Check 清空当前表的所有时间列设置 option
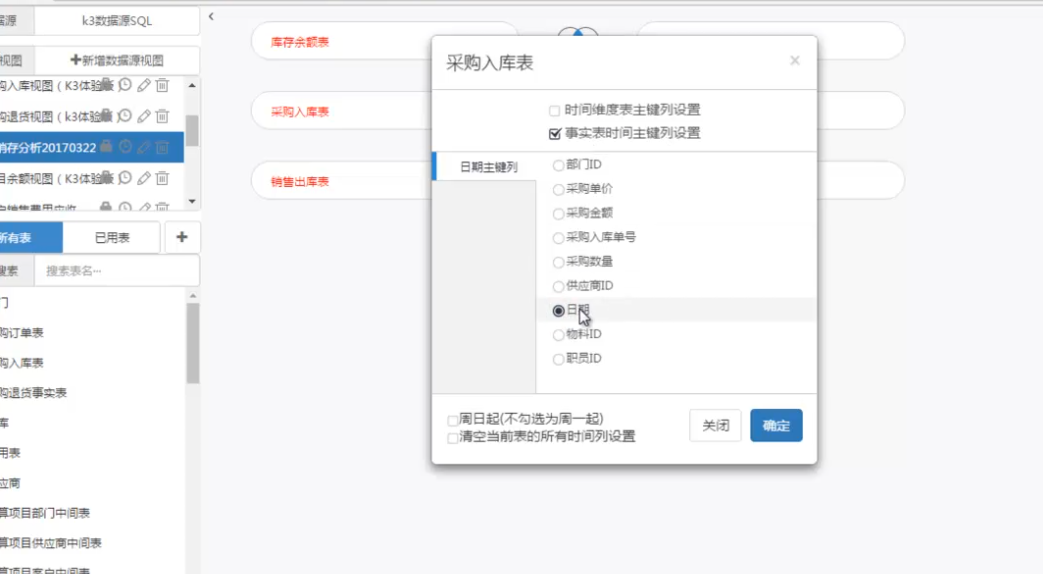This screenshot has width=1043, height=574. point(452,437)
